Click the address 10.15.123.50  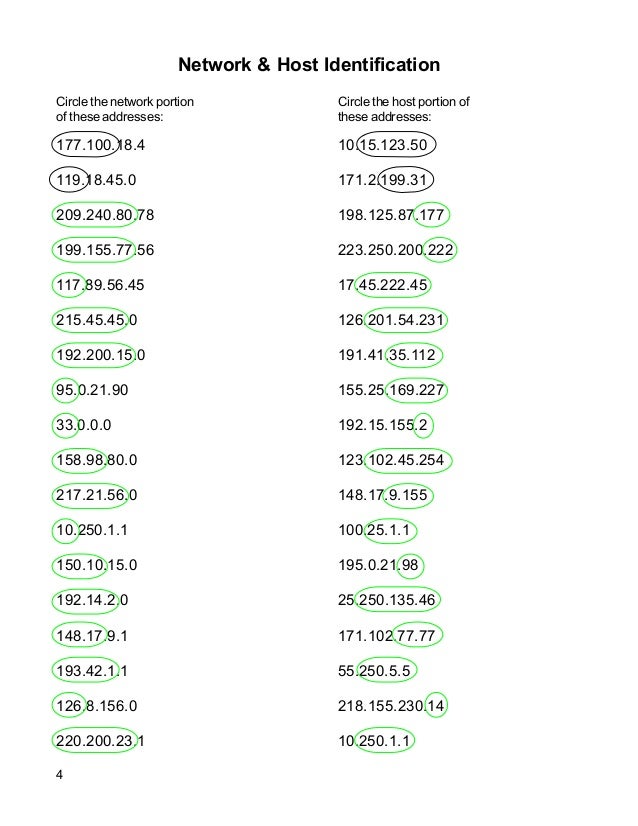point(382,145)
